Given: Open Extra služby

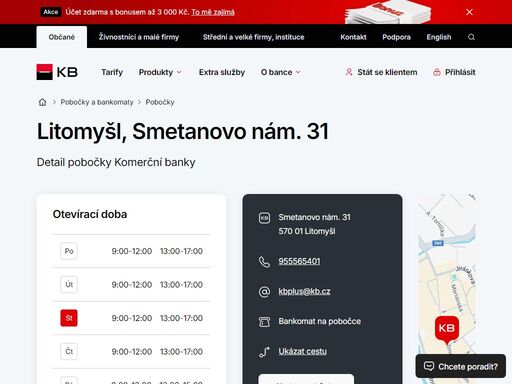Looking at the screenshot, I should coord(222,72).
